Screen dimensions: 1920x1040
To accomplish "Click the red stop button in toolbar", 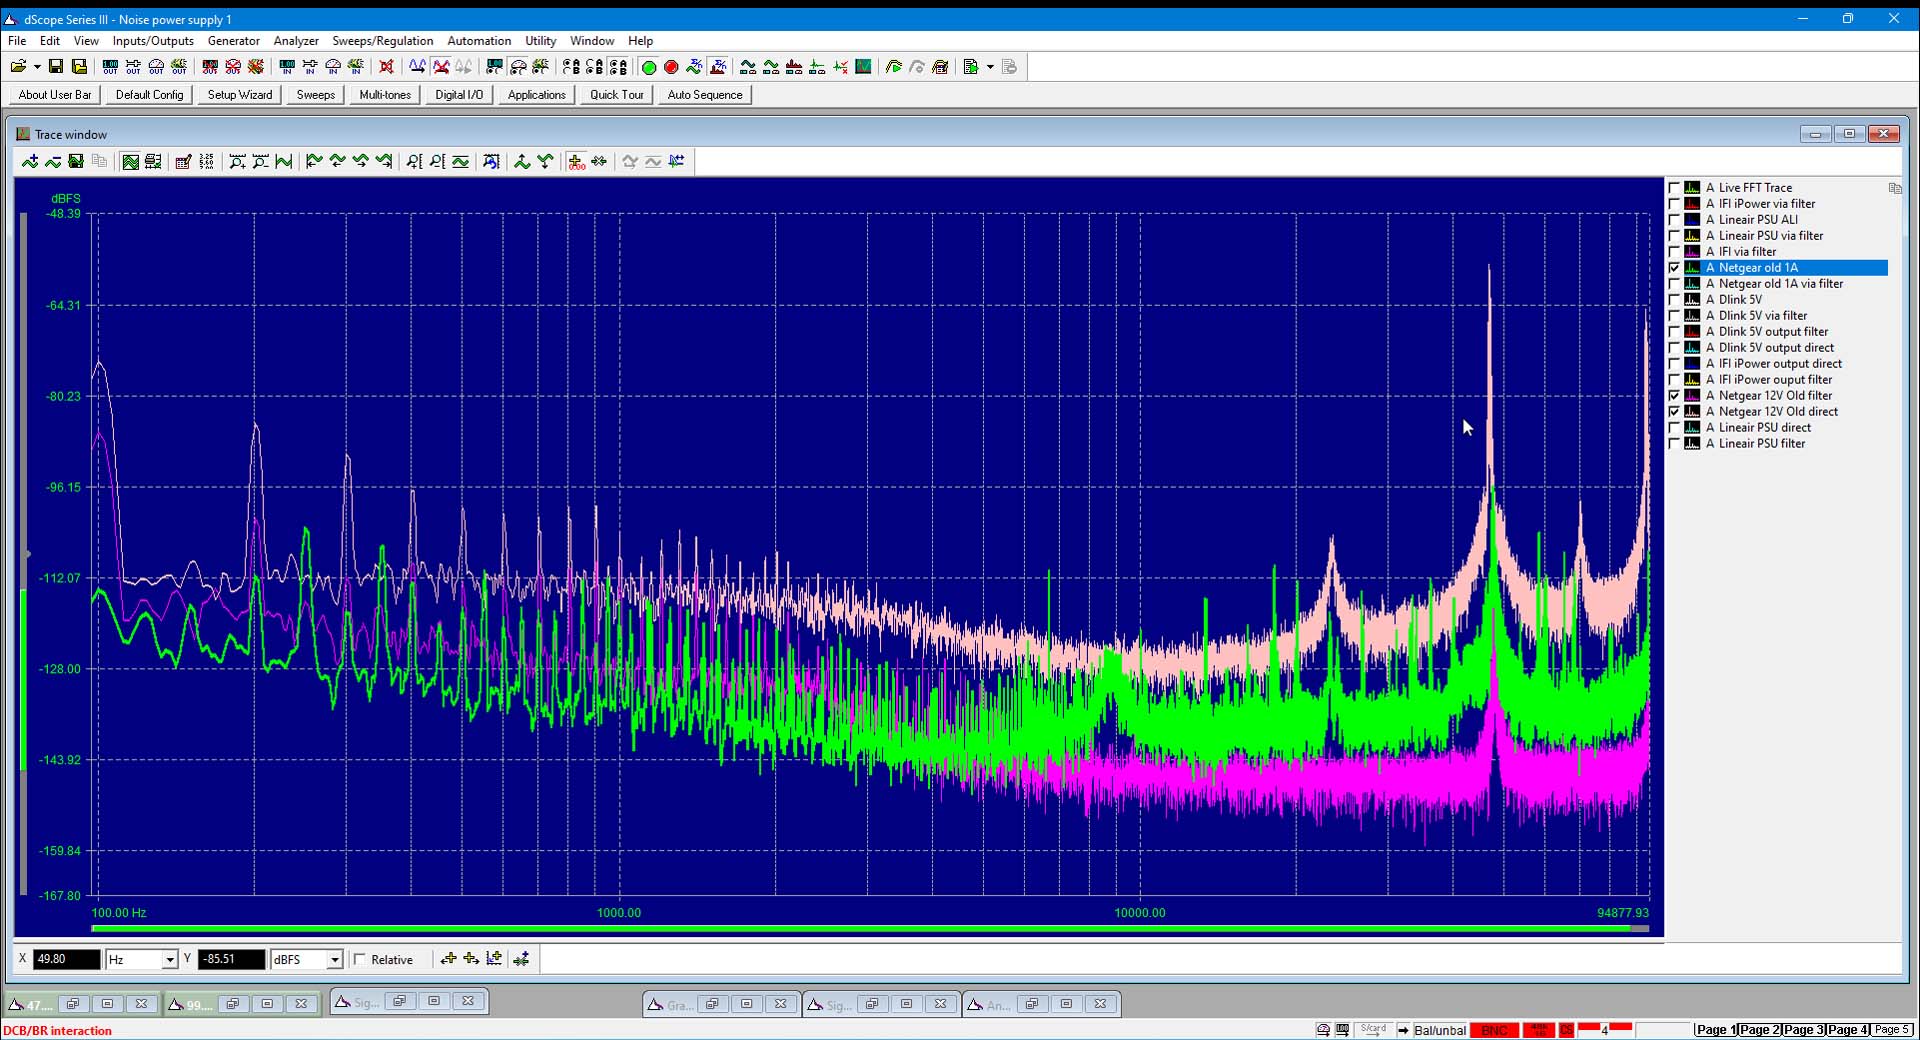I will tap(671, 67).
